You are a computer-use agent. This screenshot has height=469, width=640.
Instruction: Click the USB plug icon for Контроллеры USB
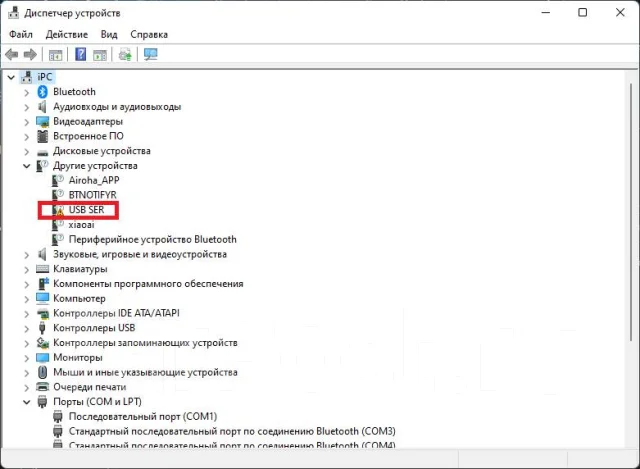pos(42,328)
